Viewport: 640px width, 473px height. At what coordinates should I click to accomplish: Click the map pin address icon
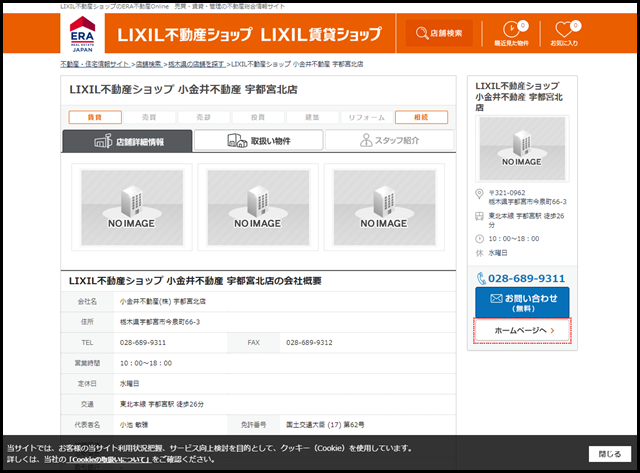click(480, 194)
